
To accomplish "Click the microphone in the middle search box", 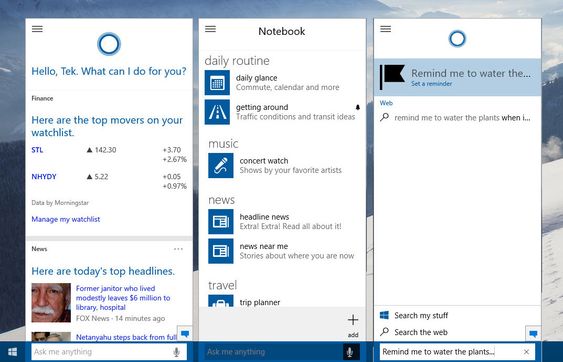I will [x=350, y=352].
